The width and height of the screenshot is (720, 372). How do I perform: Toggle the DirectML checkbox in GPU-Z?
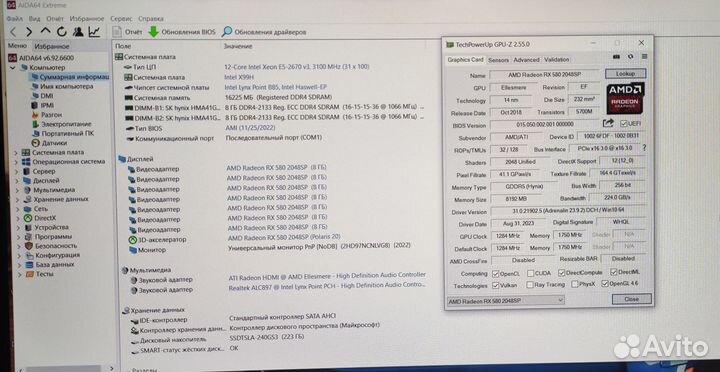[x=613, y=272]
